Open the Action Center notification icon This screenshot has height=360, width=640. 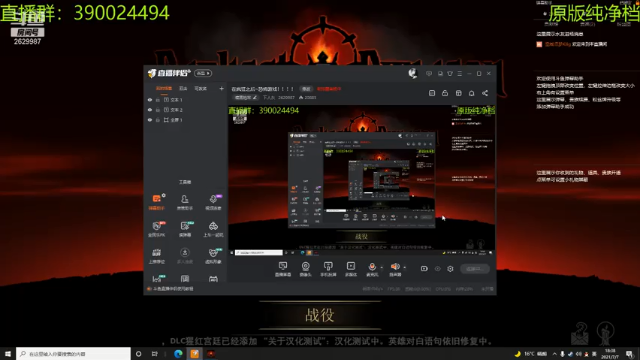pos(630,354)
